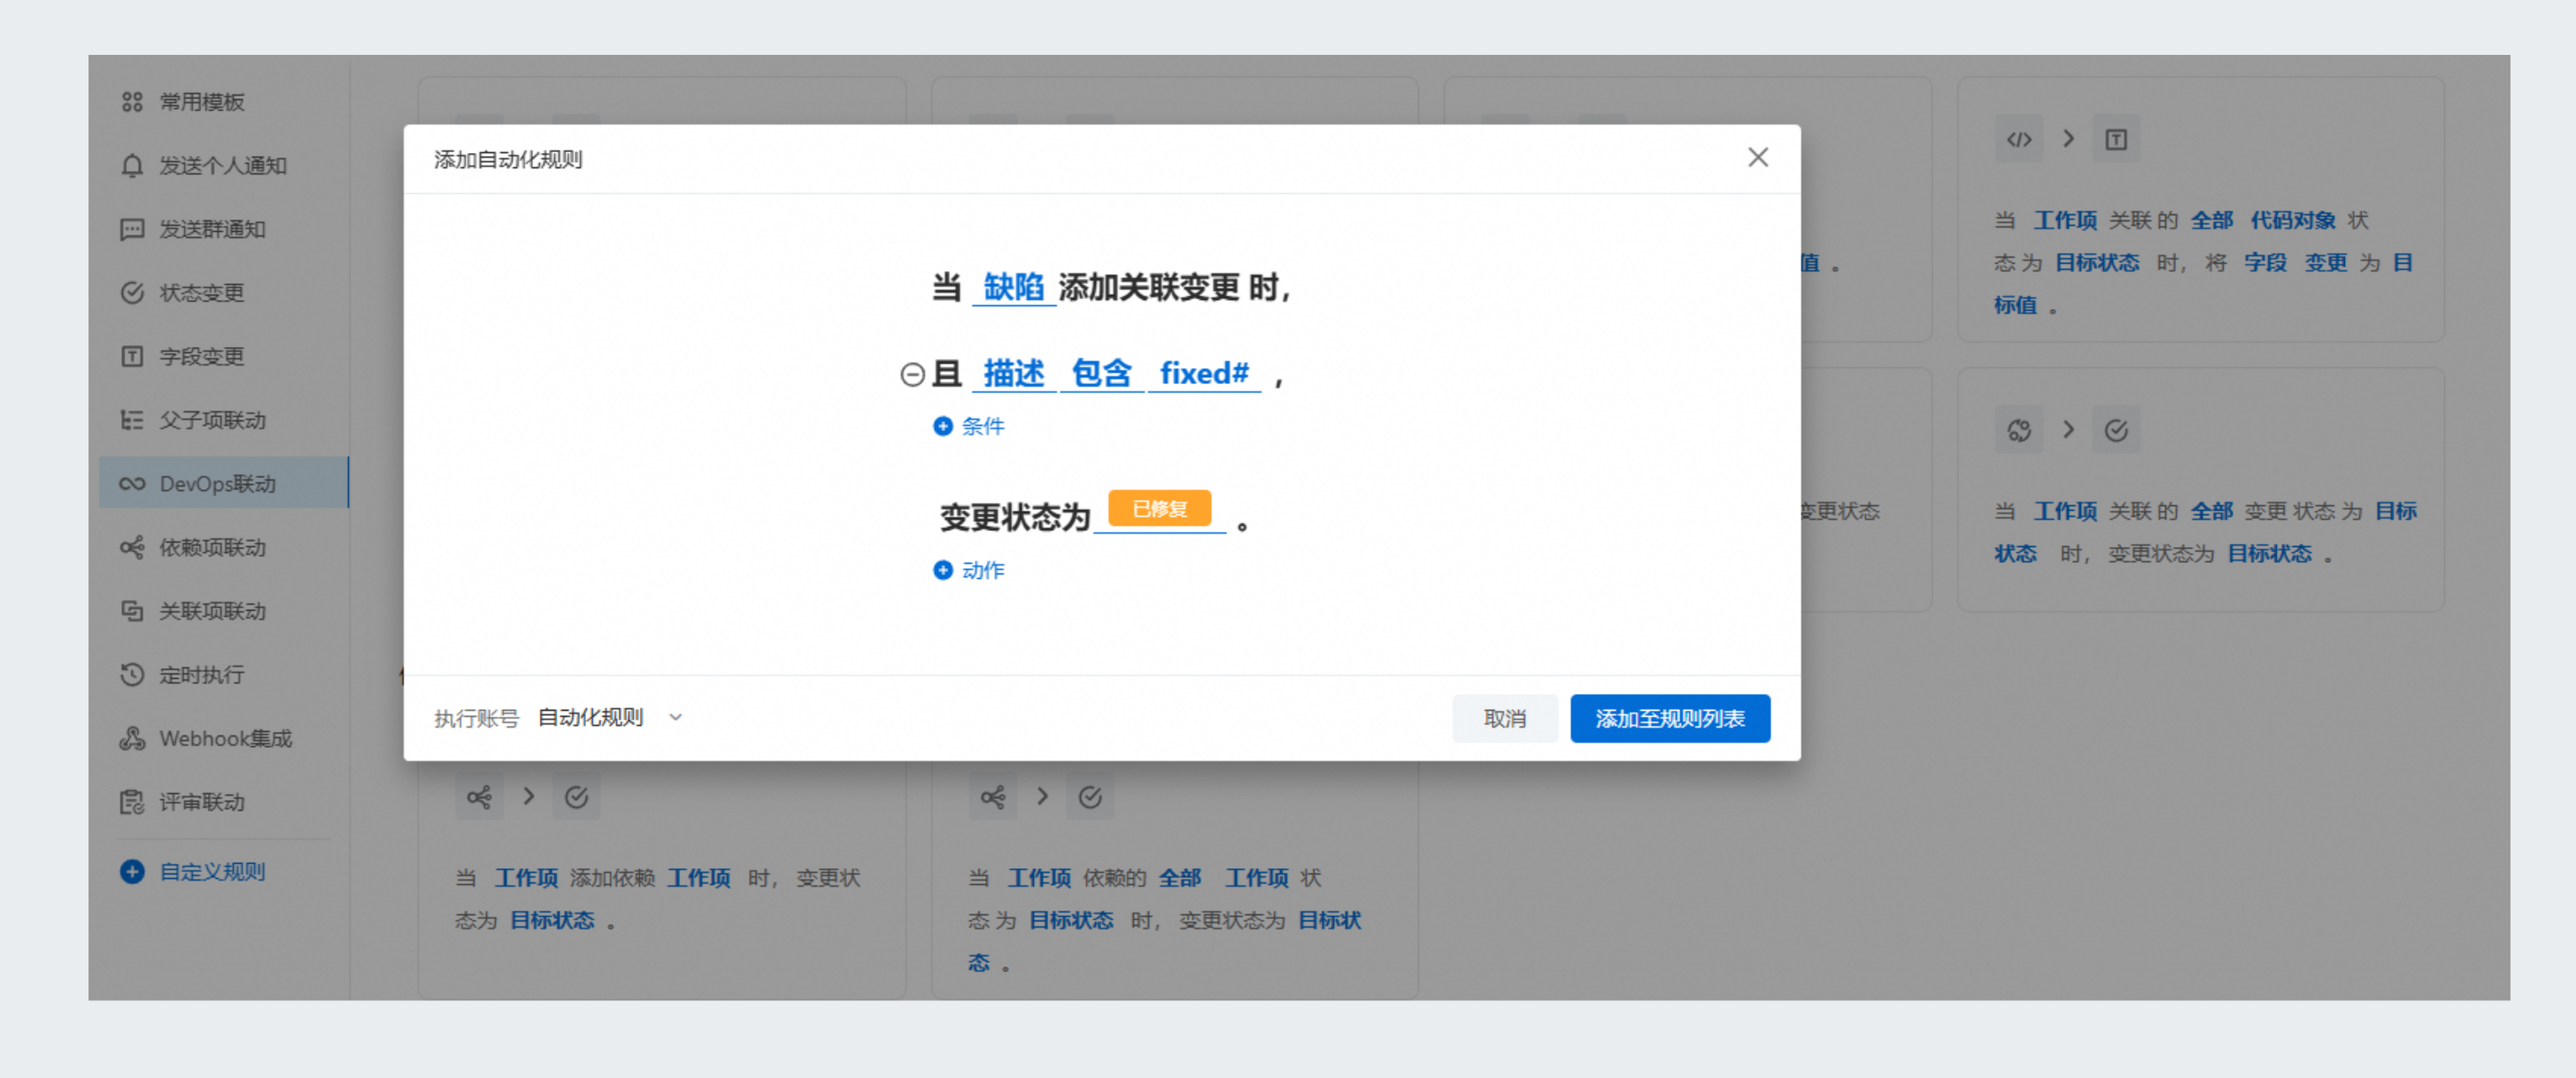Change the 包含 operator in condition
The height and width of the screenshot is (1078, 2576).
(x=1101, y=374)
